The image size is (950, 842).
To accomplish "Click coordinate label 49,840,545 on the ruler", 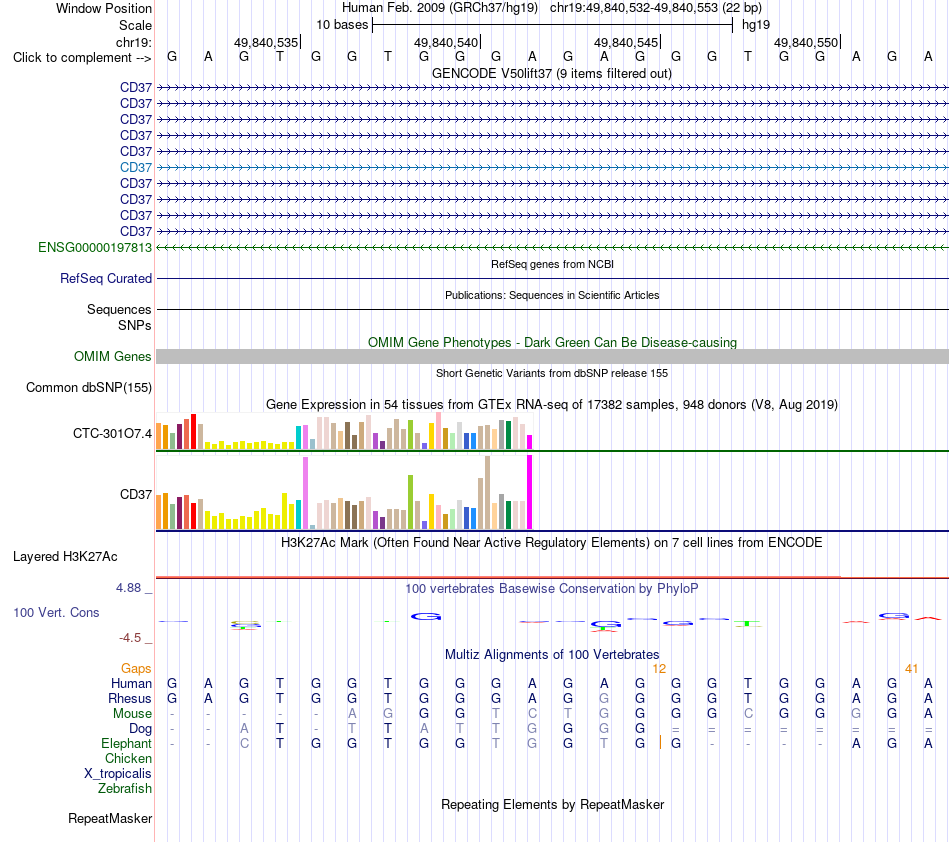I will (x=626, y=42).
